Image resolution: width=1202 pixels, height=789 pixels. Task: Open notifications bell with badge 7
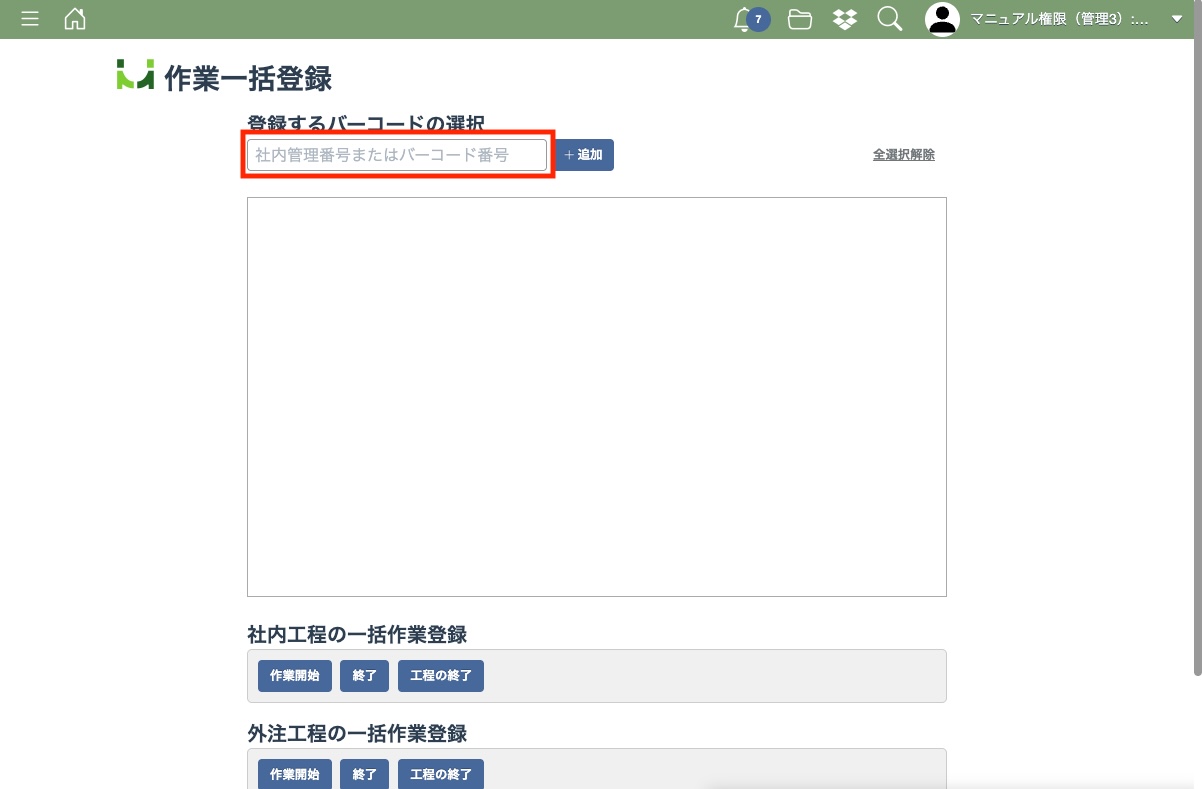(744, 19)
